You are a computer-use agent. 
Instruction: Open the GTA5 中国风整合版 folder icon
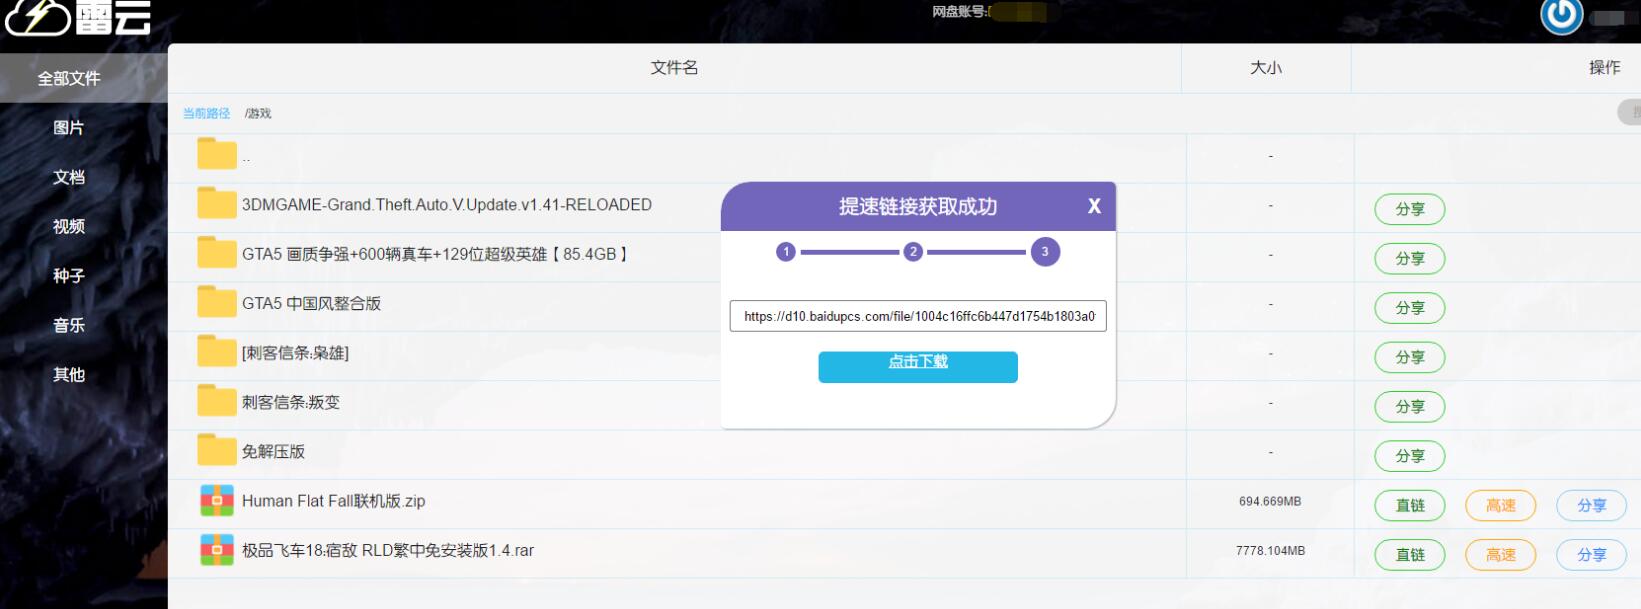point(216,302)
